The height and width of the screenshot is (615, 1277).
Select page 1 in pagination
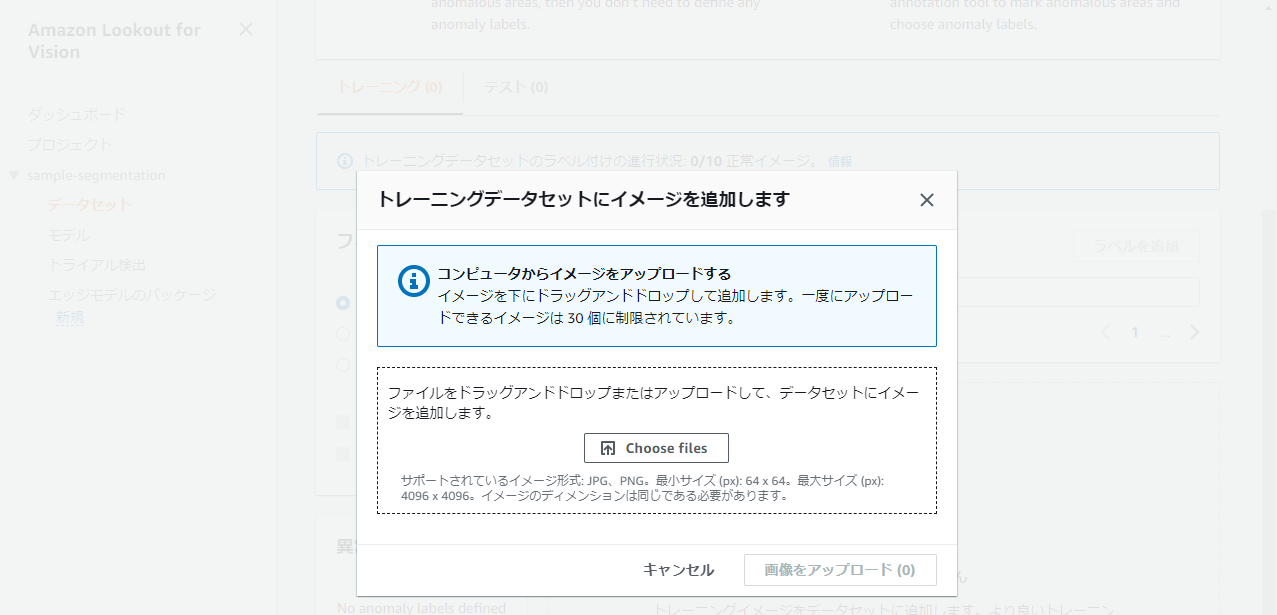point(1135,333)
